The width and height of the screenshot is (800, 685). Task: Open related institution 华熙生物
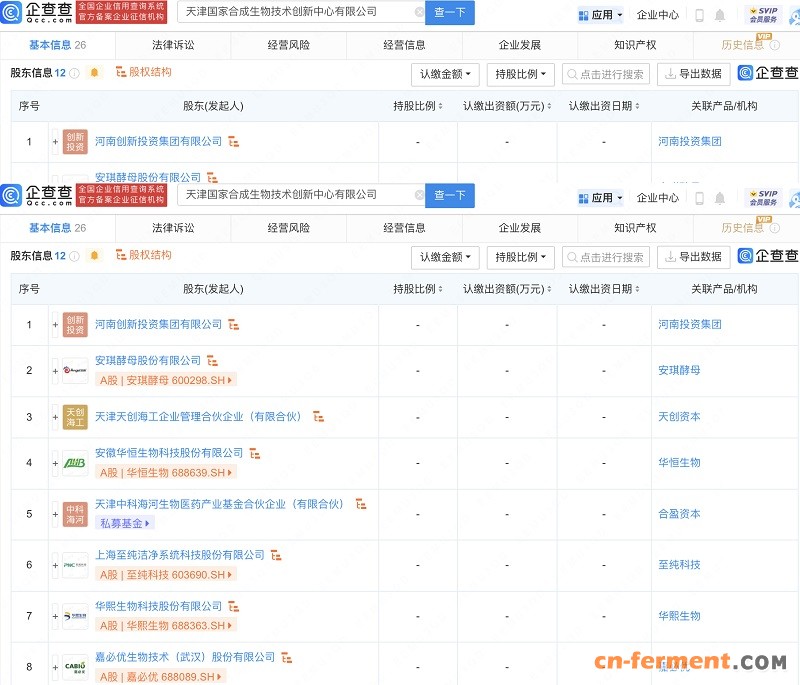[x=679, y=616]
